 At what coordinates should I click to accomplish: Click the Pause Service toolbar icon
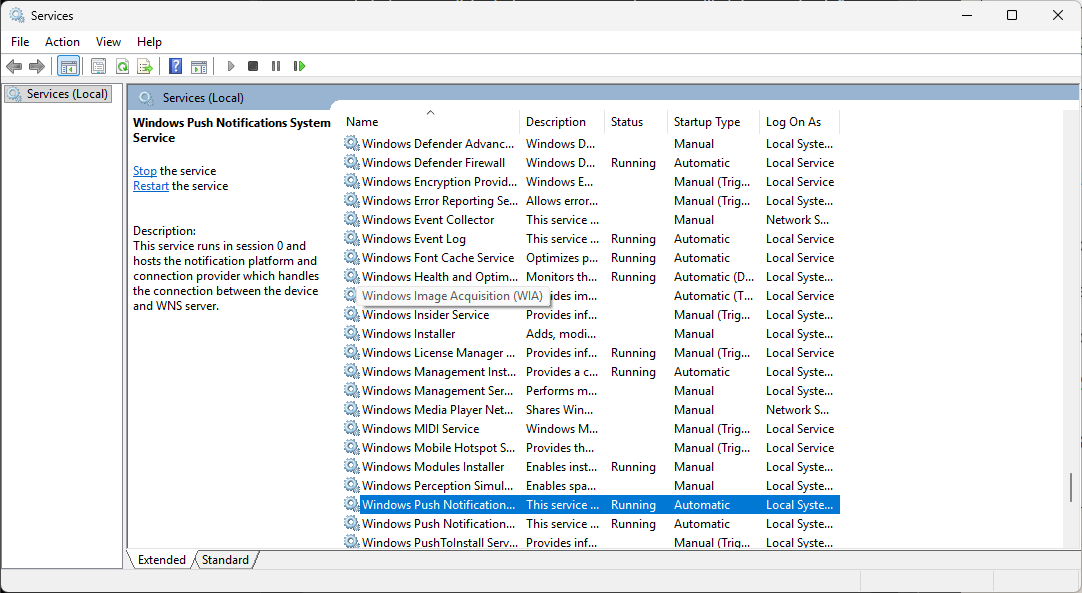[276, 66]
